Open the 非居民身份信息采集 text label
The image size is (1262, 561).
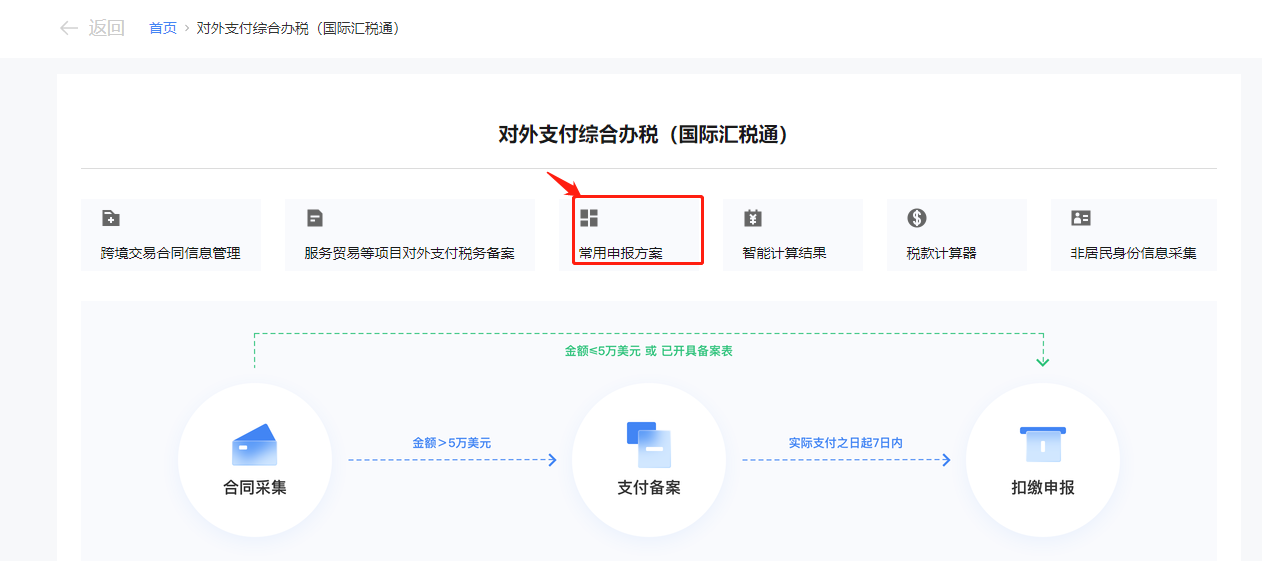pyautogui.click(x=1133, y=253)
